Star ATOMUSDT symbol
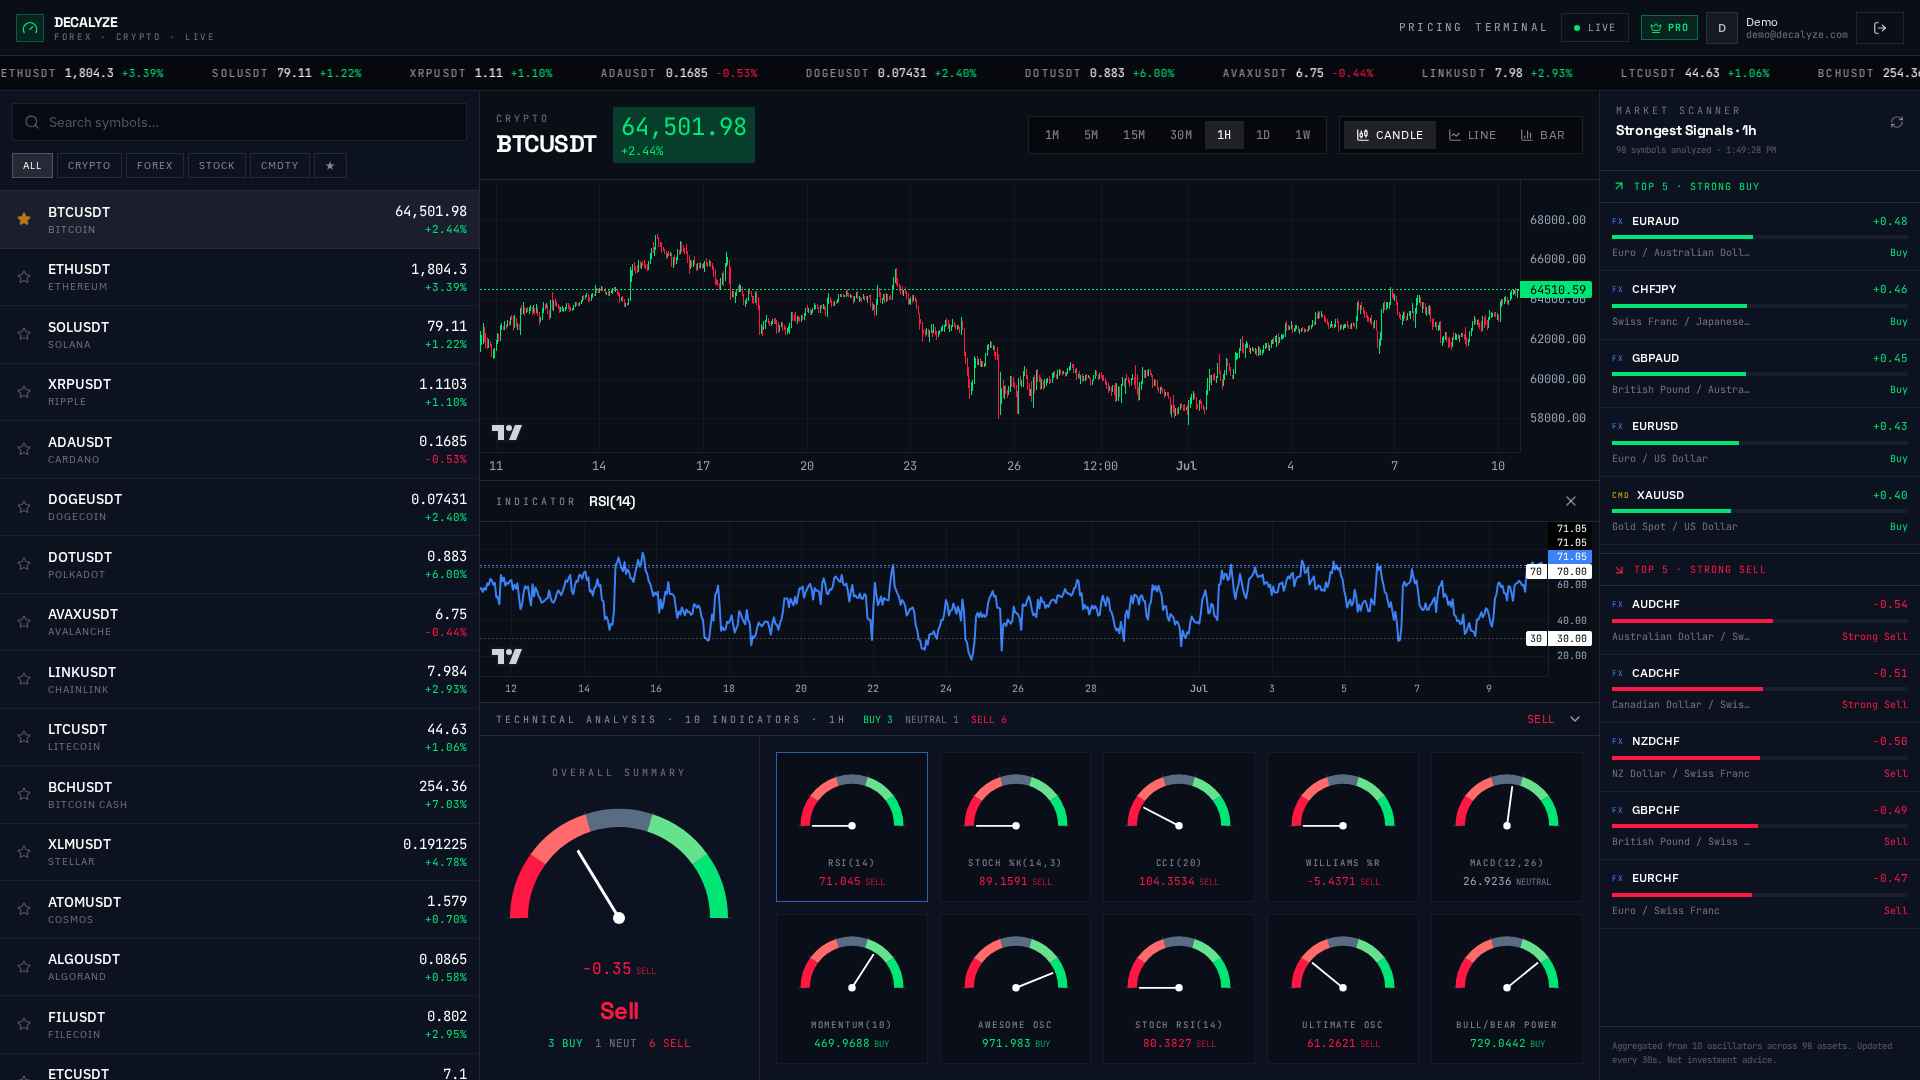Viewport: 1920px width, 1080px height. tap(24, 909)
